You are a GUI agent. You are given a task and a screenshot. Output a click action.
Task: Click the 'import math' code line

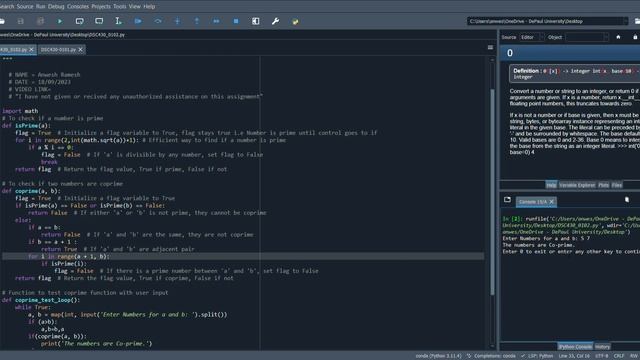[20, 111]
